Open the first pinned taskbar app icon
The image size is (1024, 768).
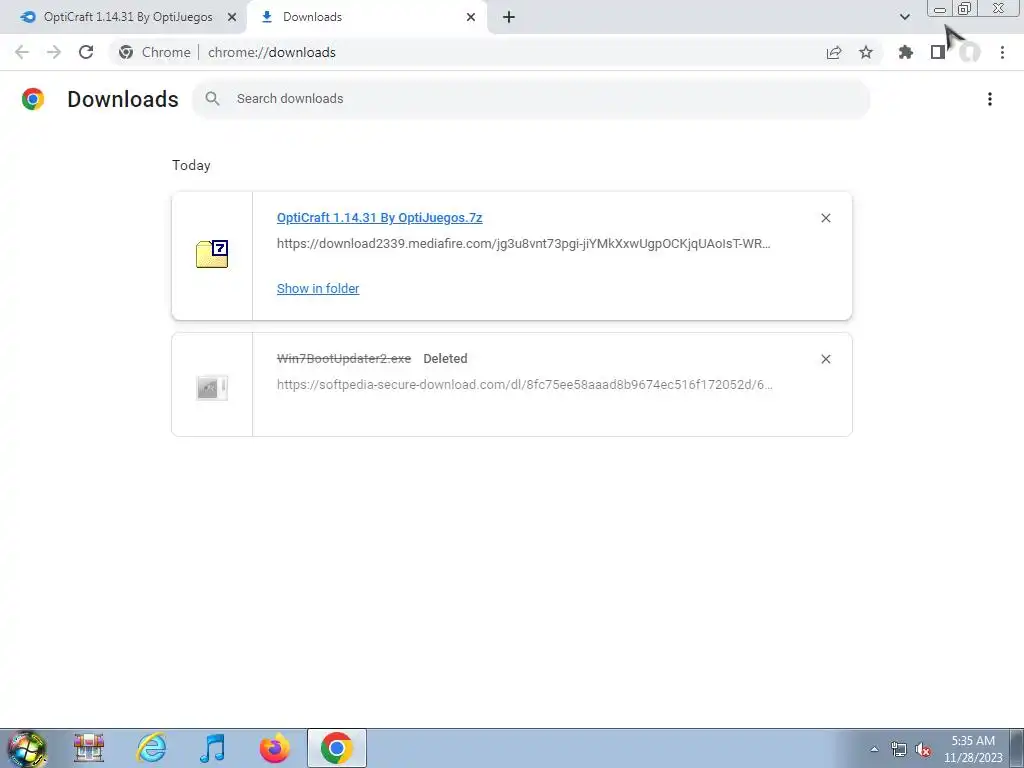pos(89,748)
